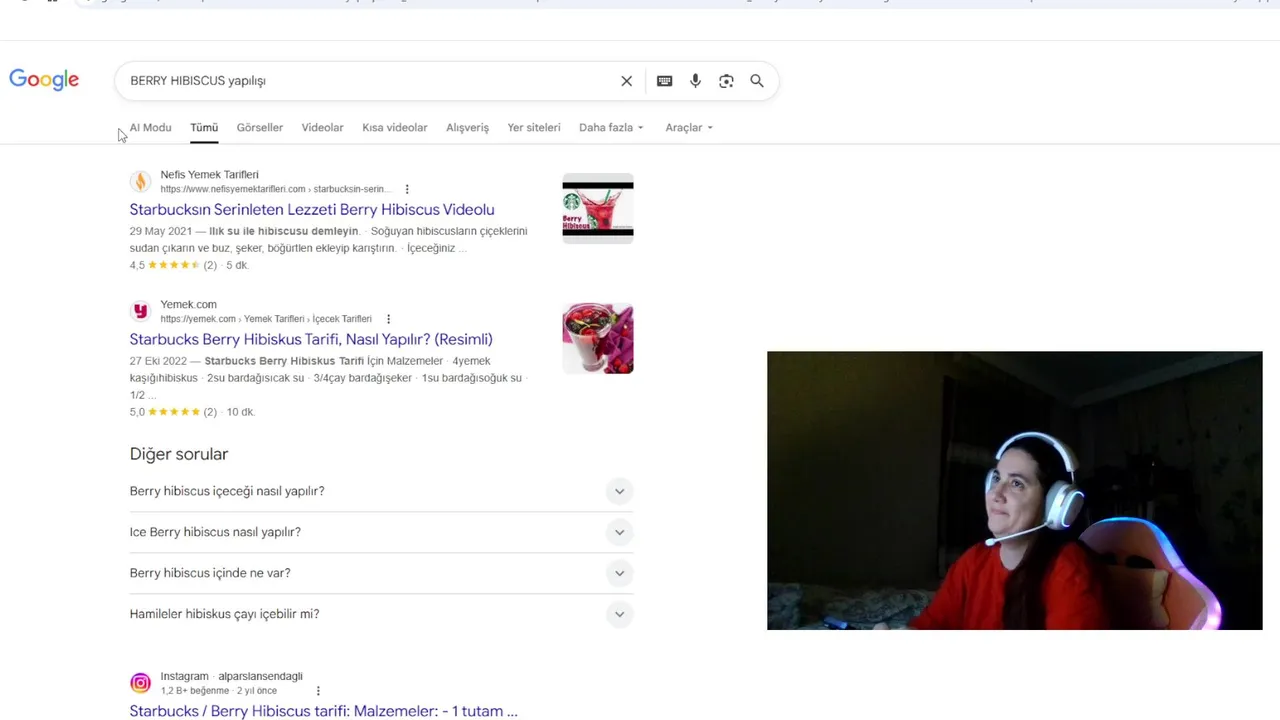Click the Google logo
Screen dimensions: 1280x720
coord(44,80)
